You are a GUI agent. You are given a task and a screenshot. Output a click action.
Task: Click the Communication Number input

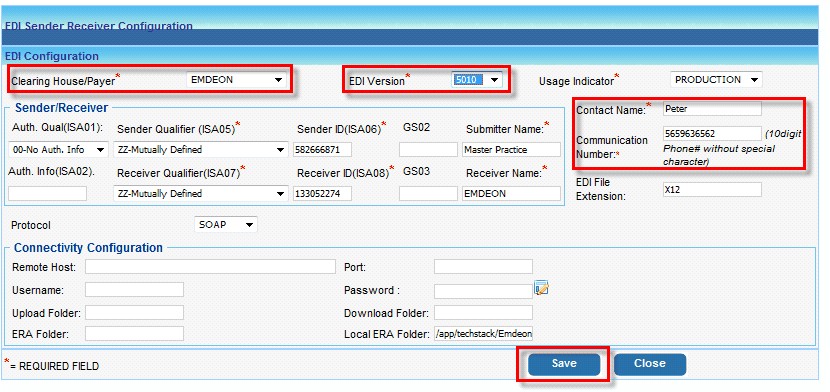pos(712,133)
